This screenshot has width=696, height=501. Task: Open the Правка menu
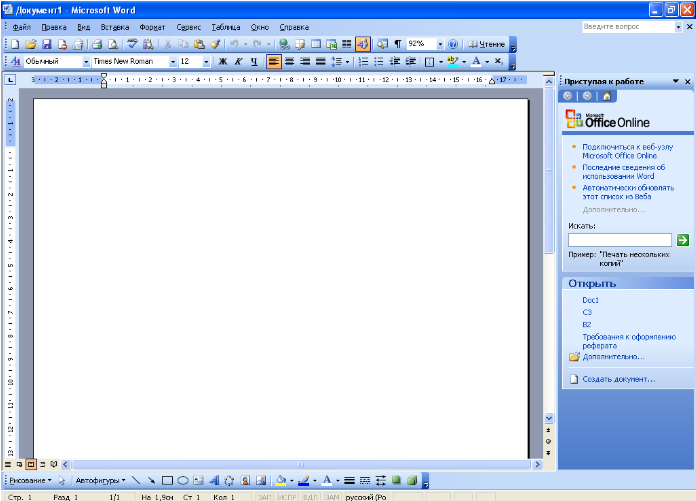point(54,27)
